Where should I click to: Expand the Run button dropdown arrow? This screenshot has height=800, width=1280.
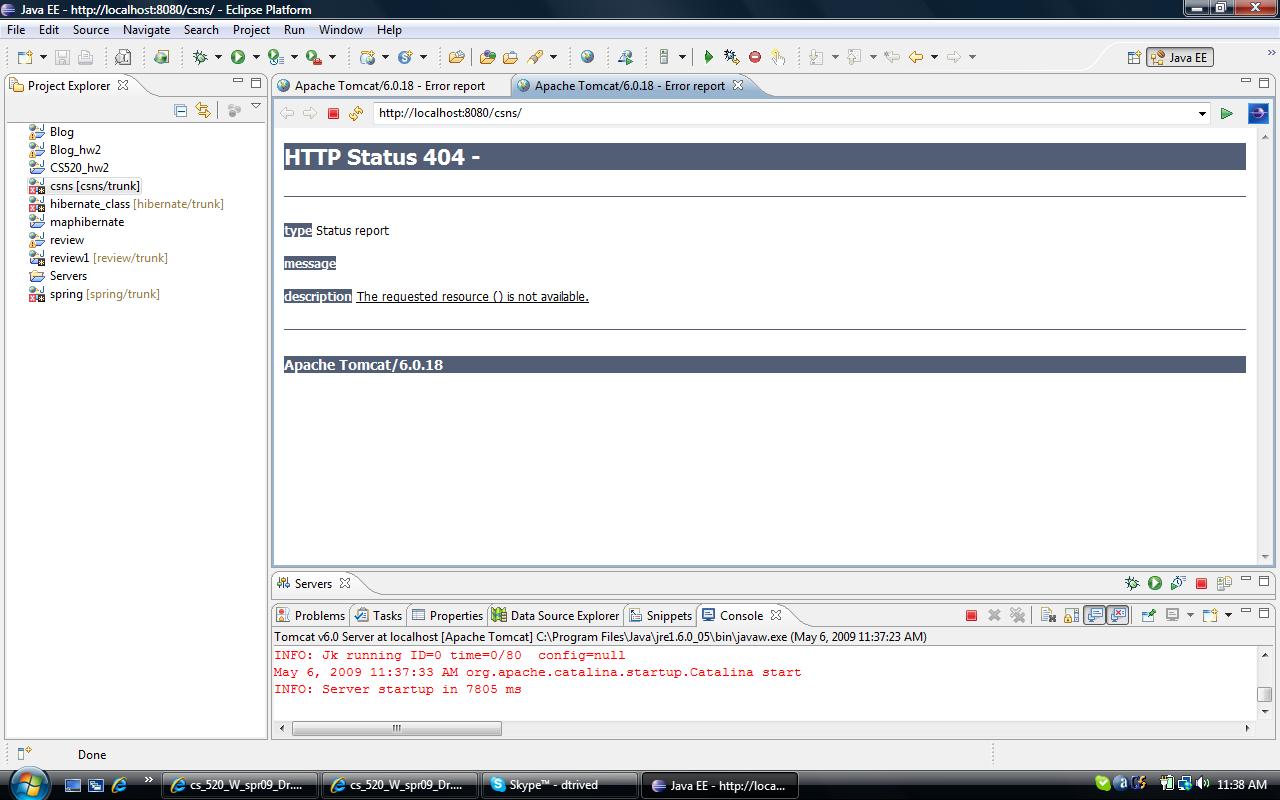click(x=256, y=57)
